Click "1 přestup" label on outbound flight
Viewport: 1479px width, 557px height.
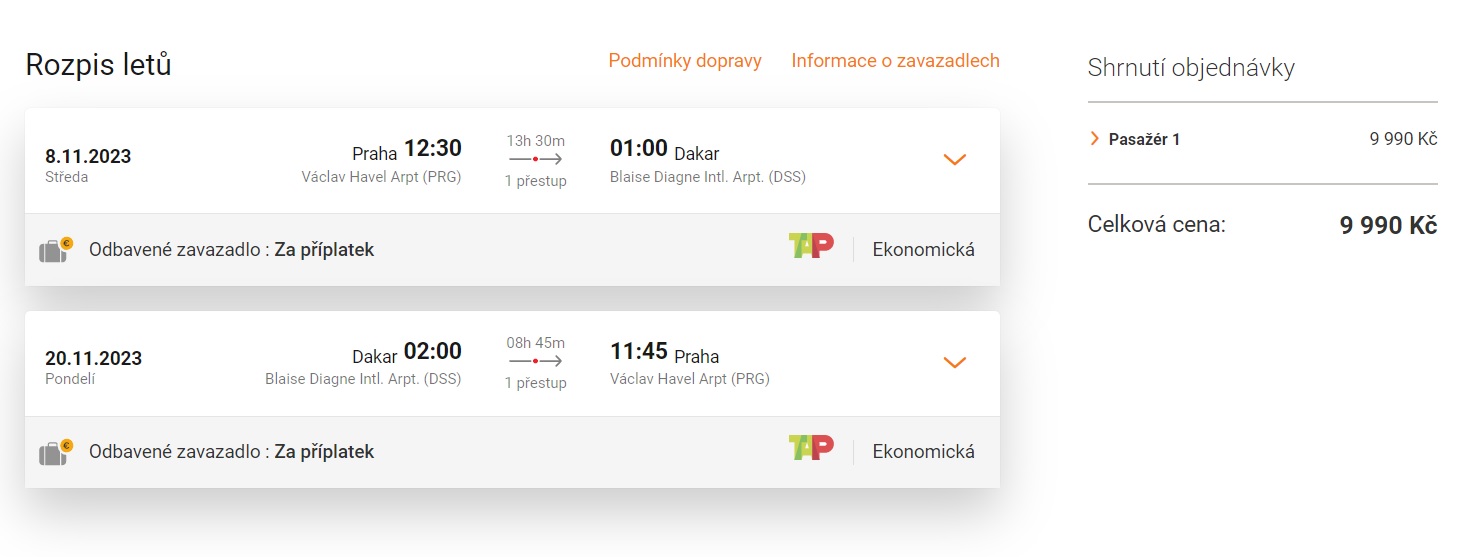pyautogui.click(x=535, y=181)
